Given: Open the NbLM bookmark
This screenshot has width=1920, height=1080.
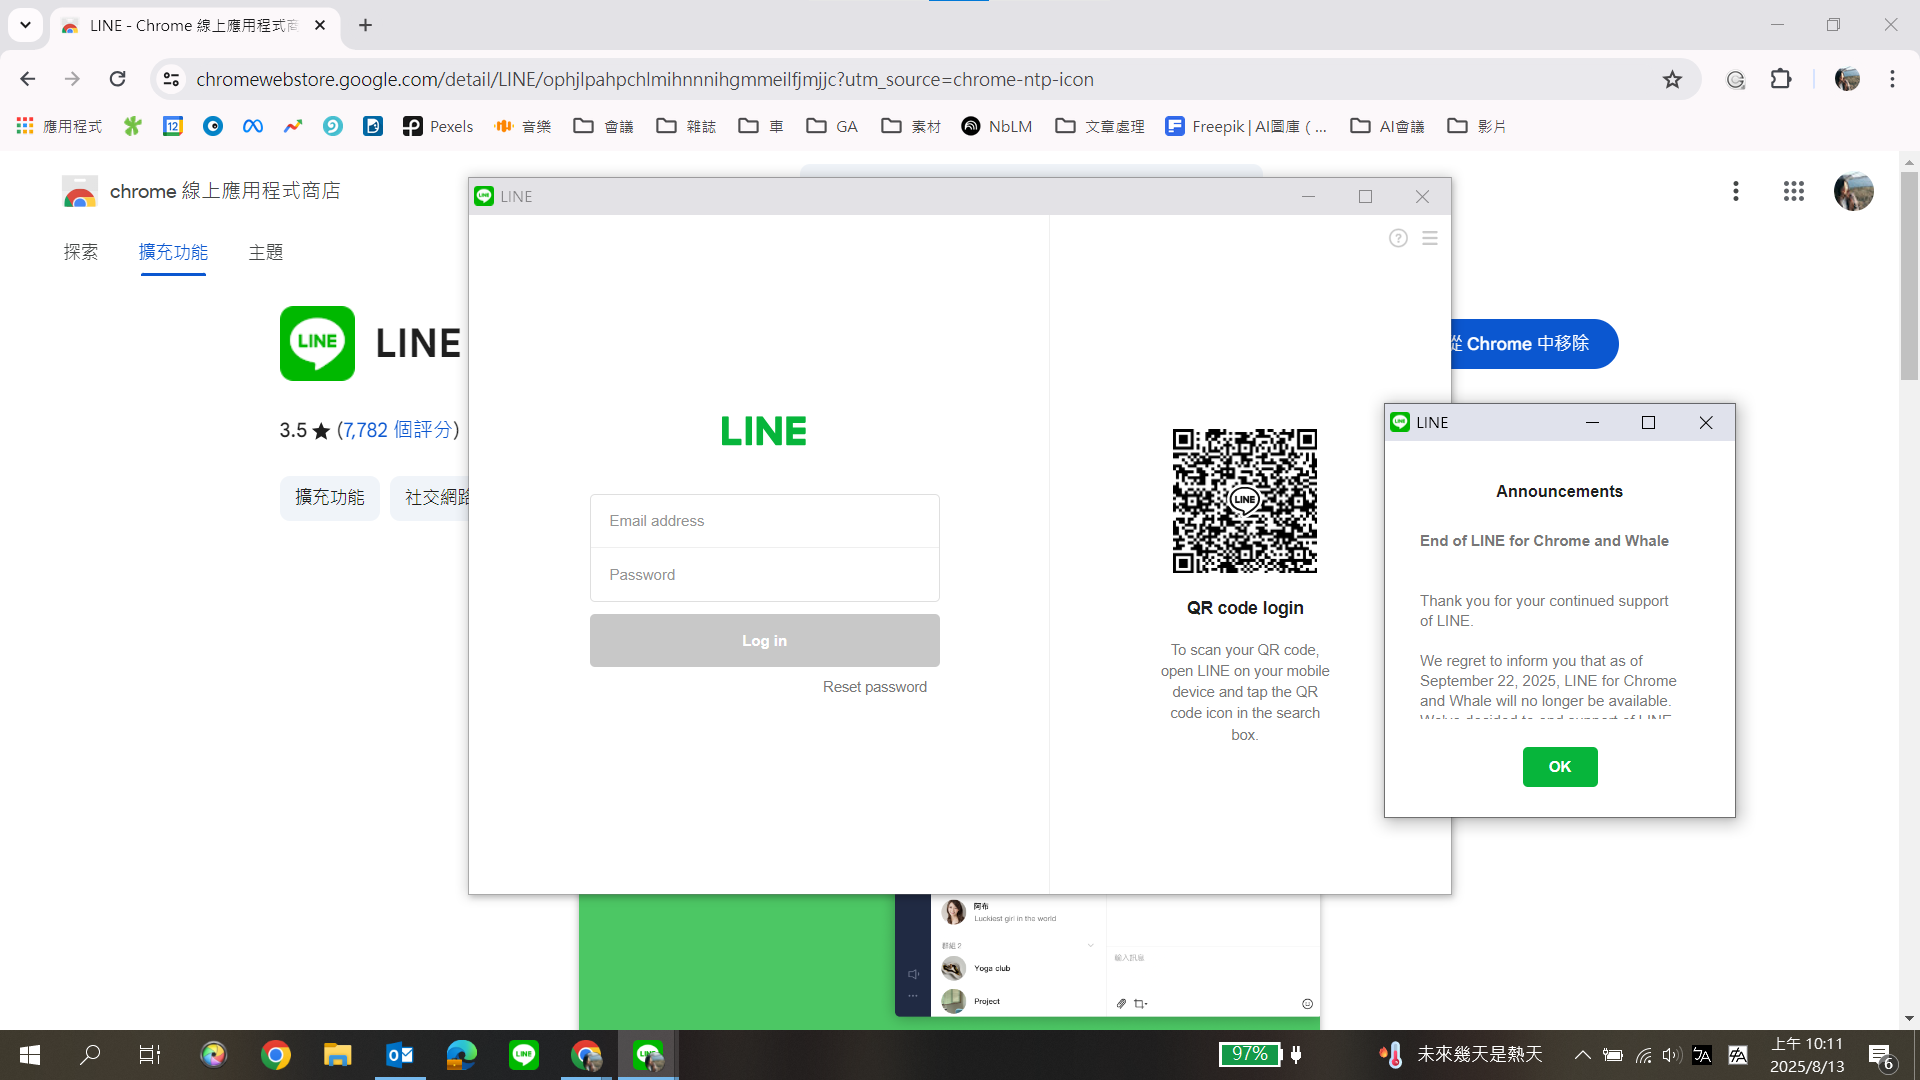Looking at the screenshot, I should pyautogui.click(x=996, y=126).
